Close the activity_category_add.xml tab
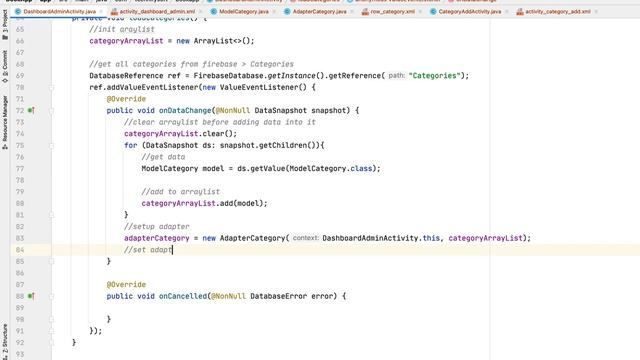Viewport: 640px width, 360px height. pos(596,12)
